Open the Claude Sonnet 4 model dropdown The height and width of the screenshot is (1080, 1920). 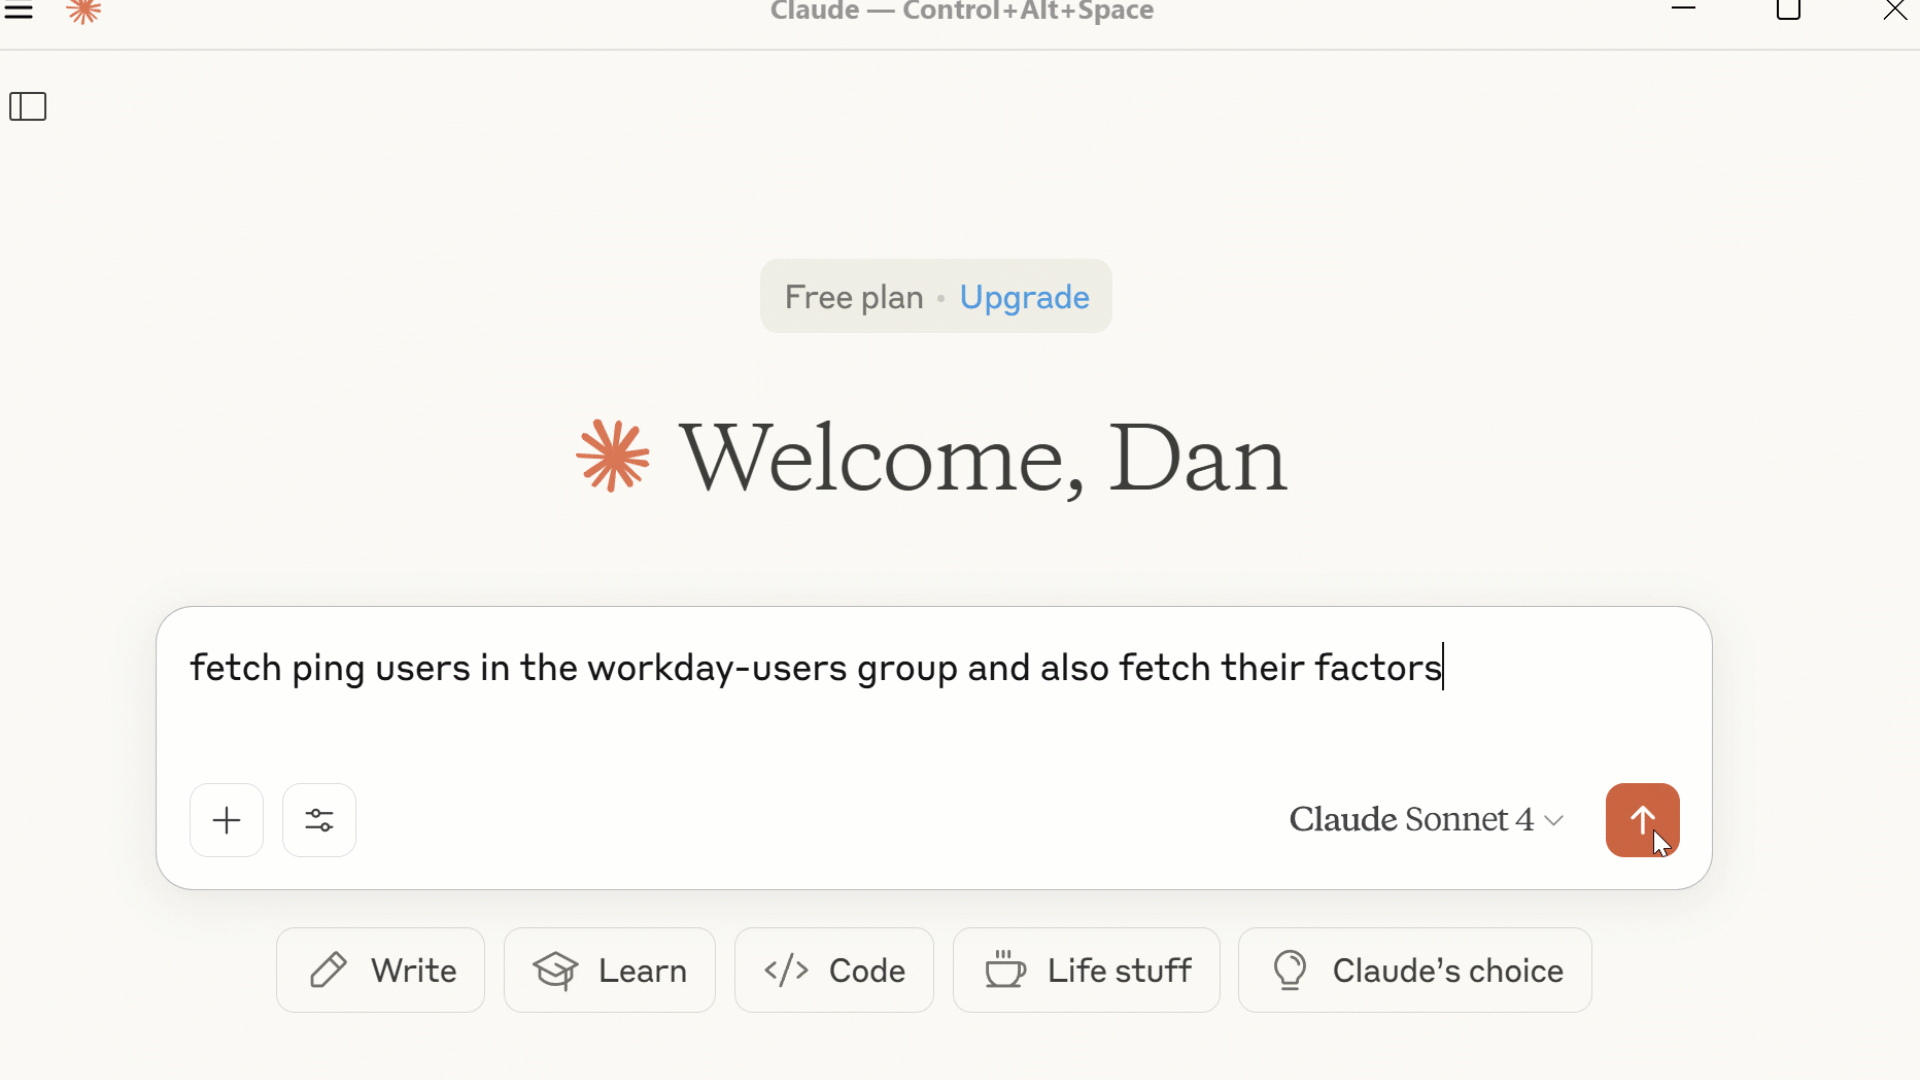pos(1425,820)
